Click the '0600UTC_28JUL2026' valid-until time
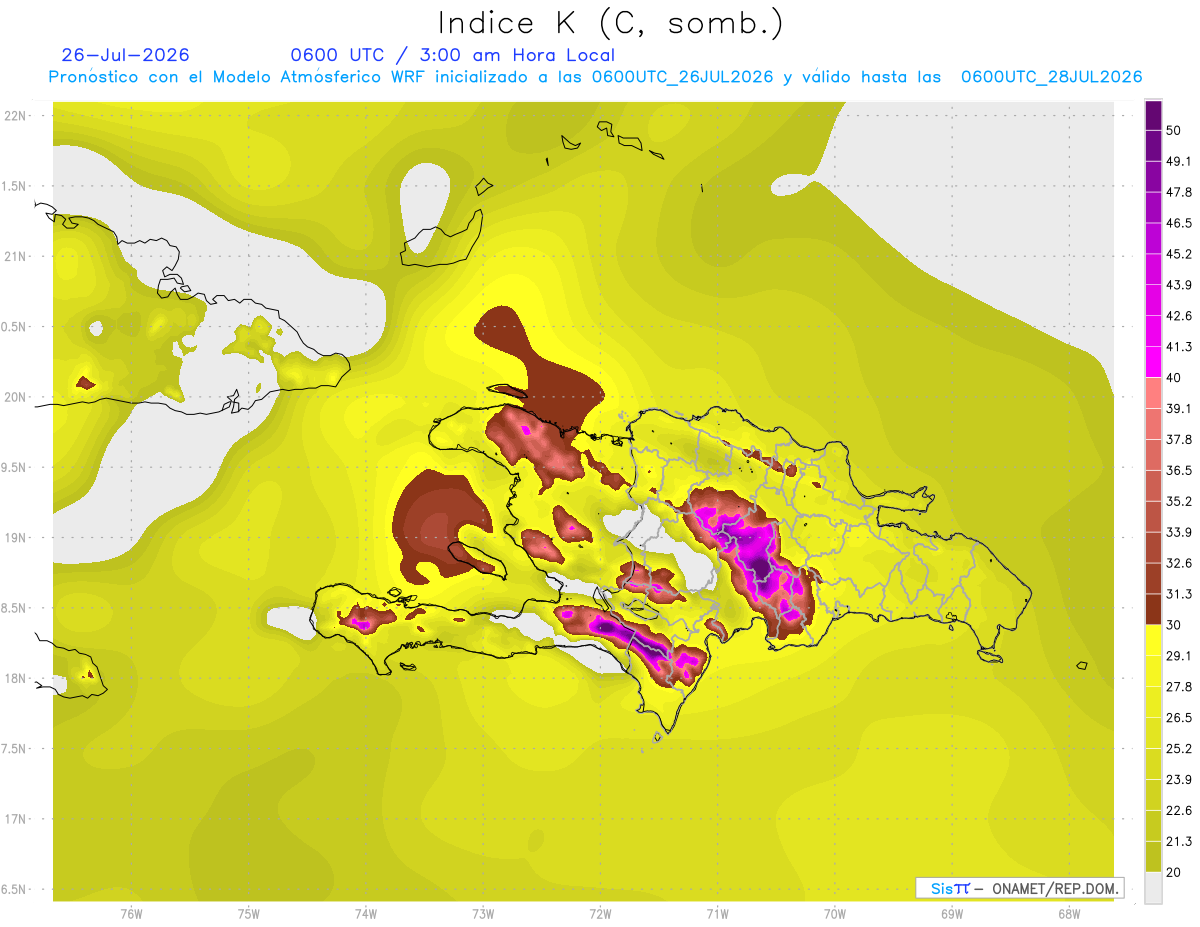Viewport: 1200px width, 927px height. click(1052, 77)
